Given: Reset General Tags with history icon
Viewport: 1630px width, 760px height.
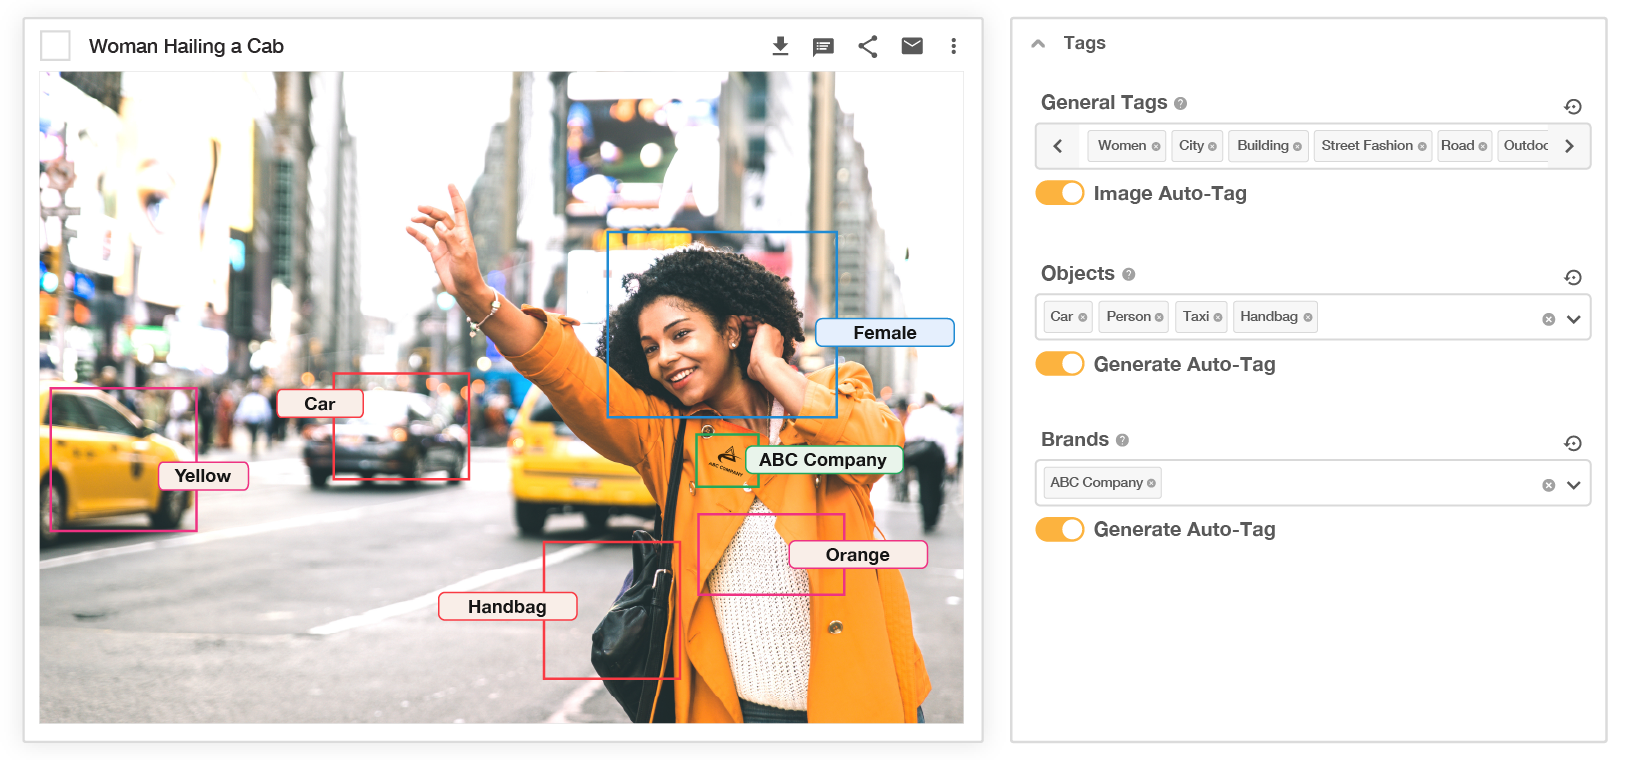Looking at the screenshot, I should [x=1572, y=107].
